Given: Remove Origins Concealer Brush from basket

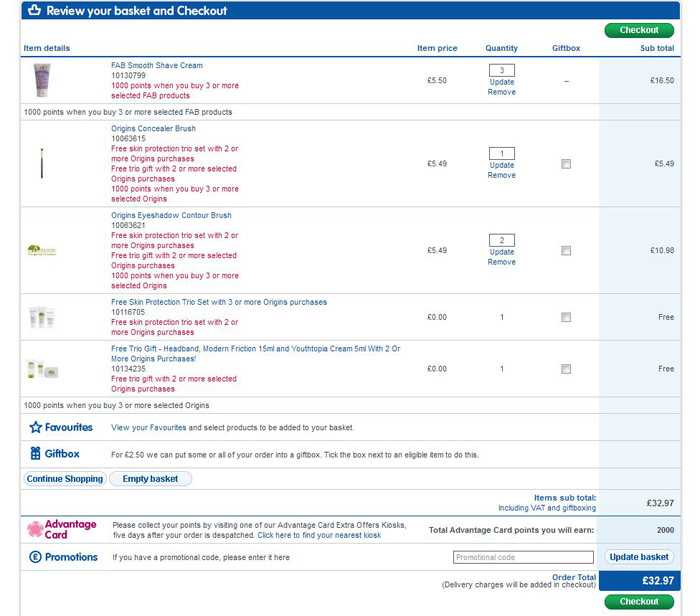Looking at the screenshot, I should [x=502, y=175].
